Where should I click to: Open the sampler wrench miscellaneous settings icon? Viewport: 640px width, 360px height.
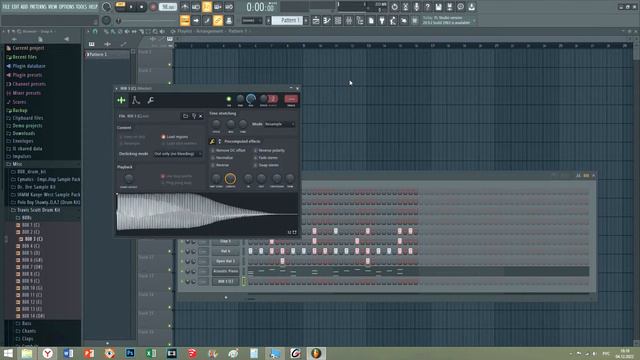(x=151, y=100)
